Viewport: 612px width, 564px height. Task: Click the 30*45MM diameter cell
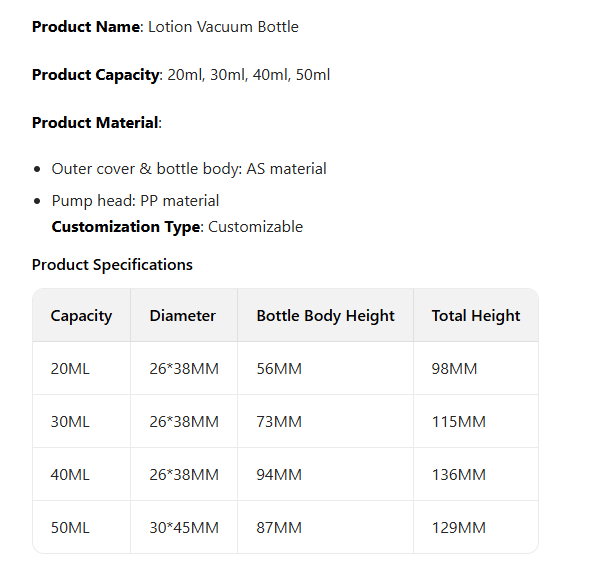point(184,528)
